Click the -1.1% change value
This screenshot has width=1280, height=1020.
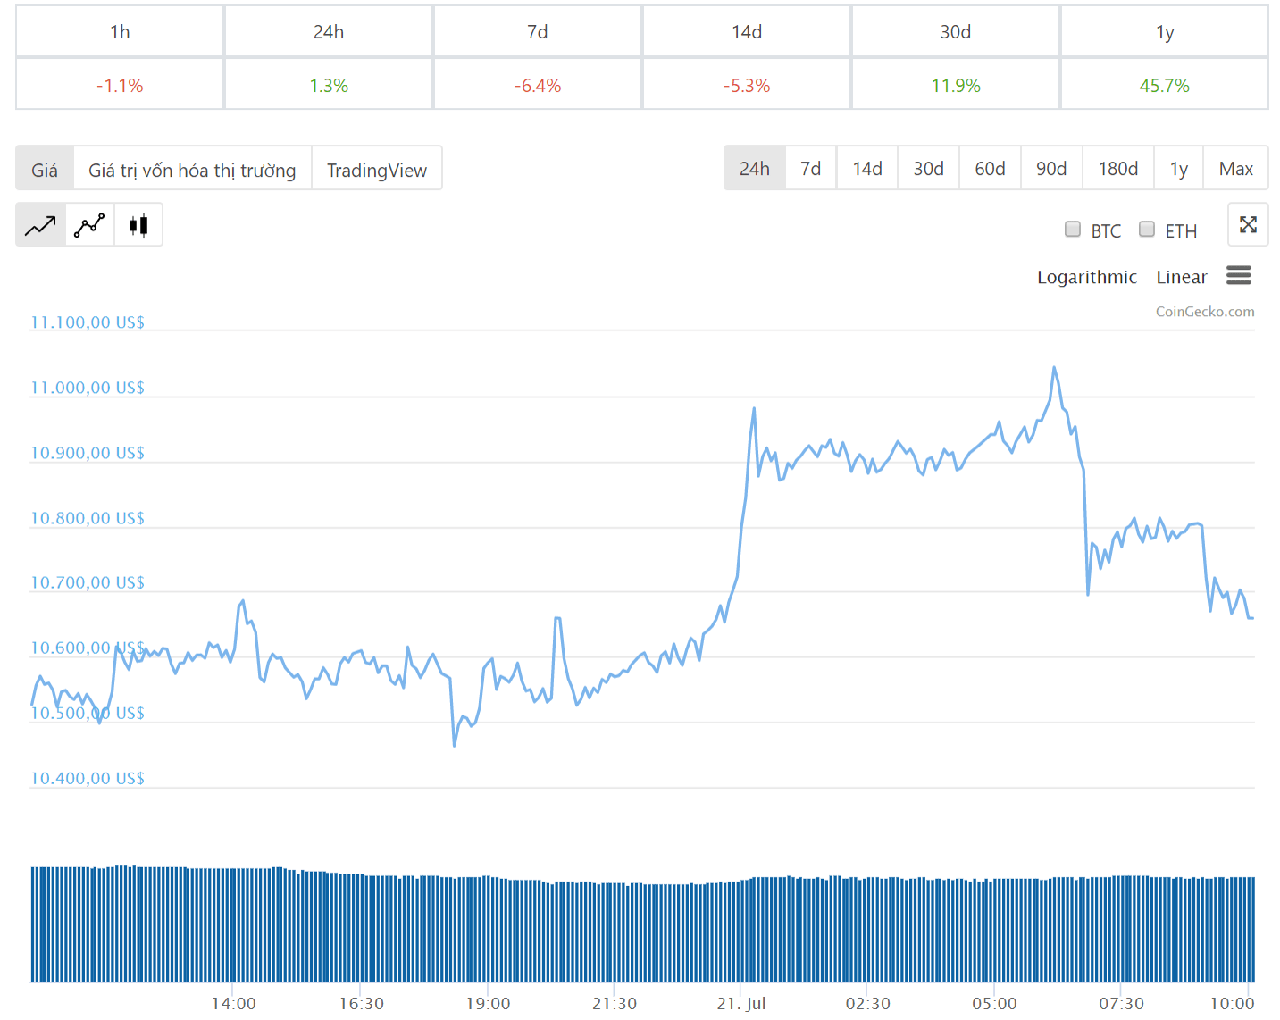(120, 86)
